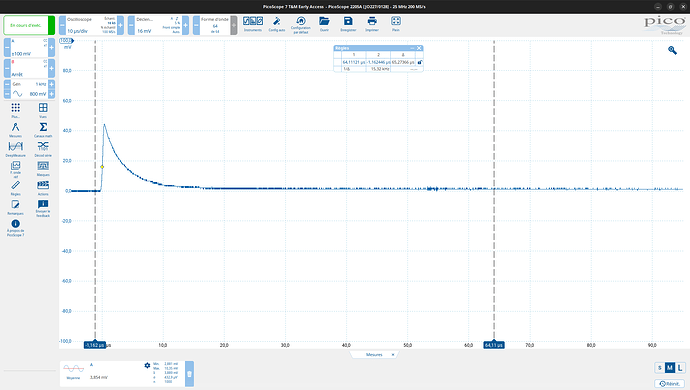Screen dimensions: 690x390
Task: Open the Oscilloscope 10 µs/div timebase options
Action: click(x=91, y=25)
